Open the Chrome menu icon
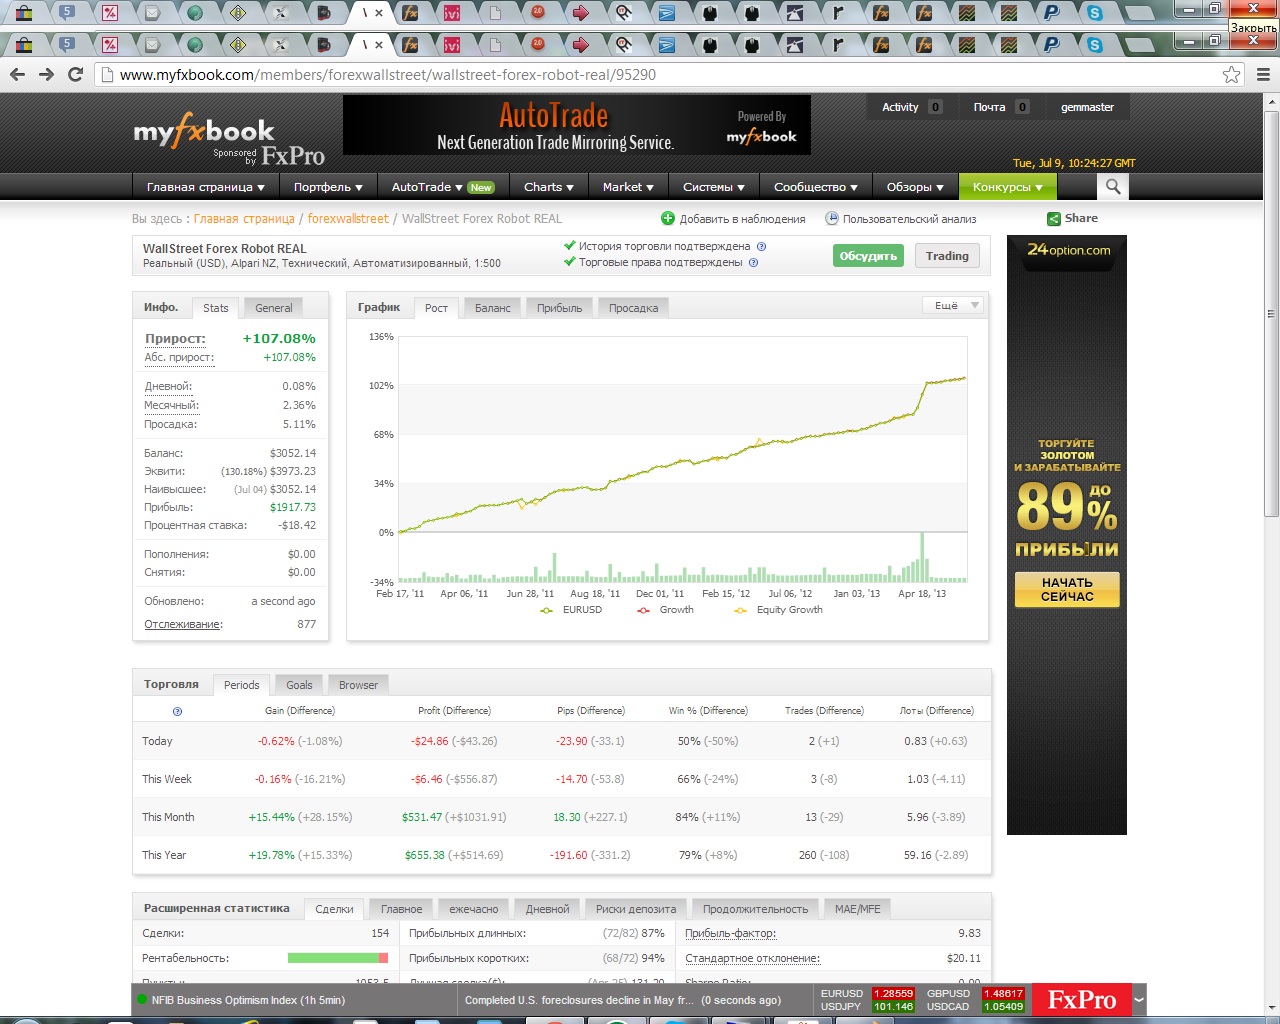Image resolution: width=1280 pixels, height=1024 pixels. click(1263, 75)
